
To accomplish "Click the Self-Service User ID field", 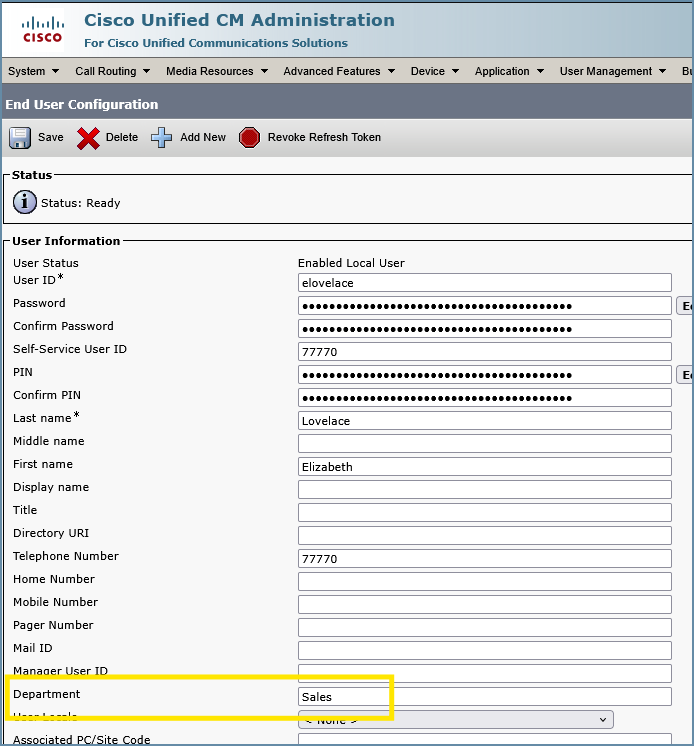I will click(x=485, y=352).
